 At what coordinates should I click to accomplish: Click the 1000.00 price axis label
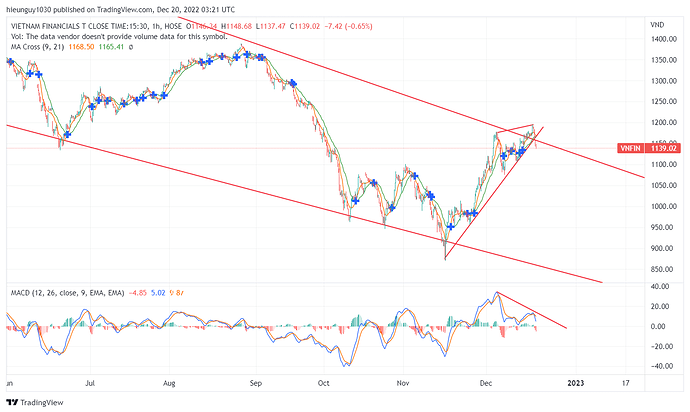[664, 206]
